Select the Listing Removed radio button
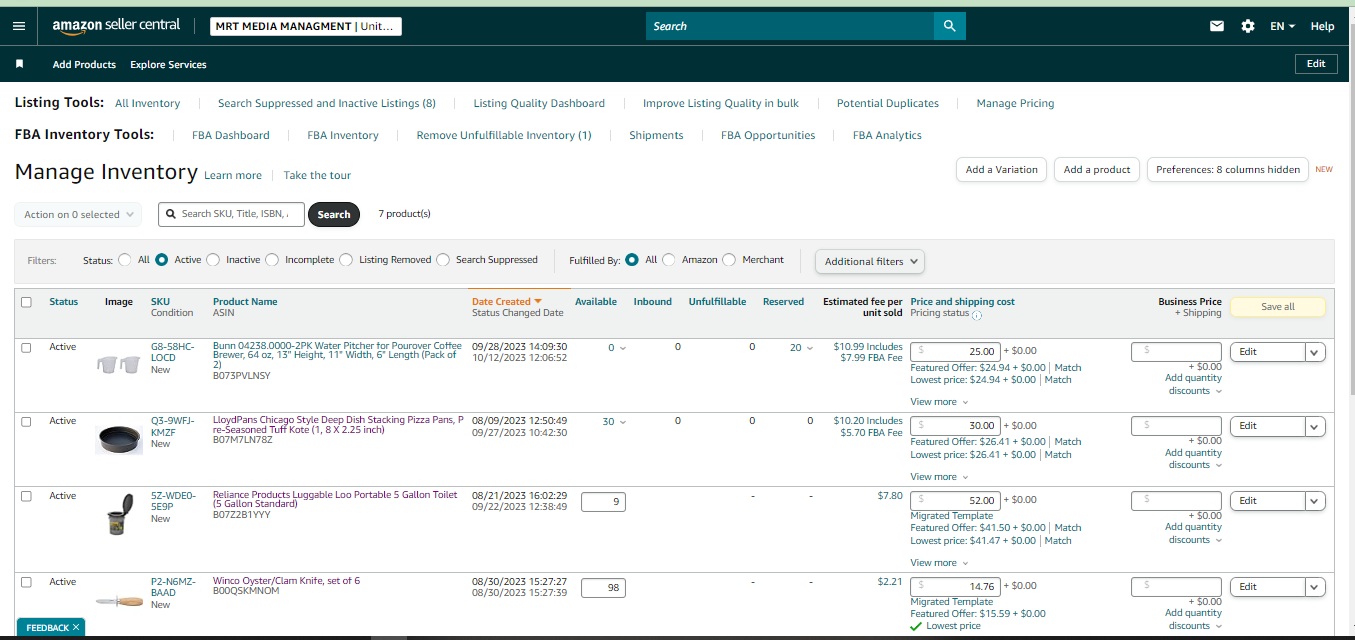Image resolution: width=1355 pixels, height=640 pixels. coord(346,260)
